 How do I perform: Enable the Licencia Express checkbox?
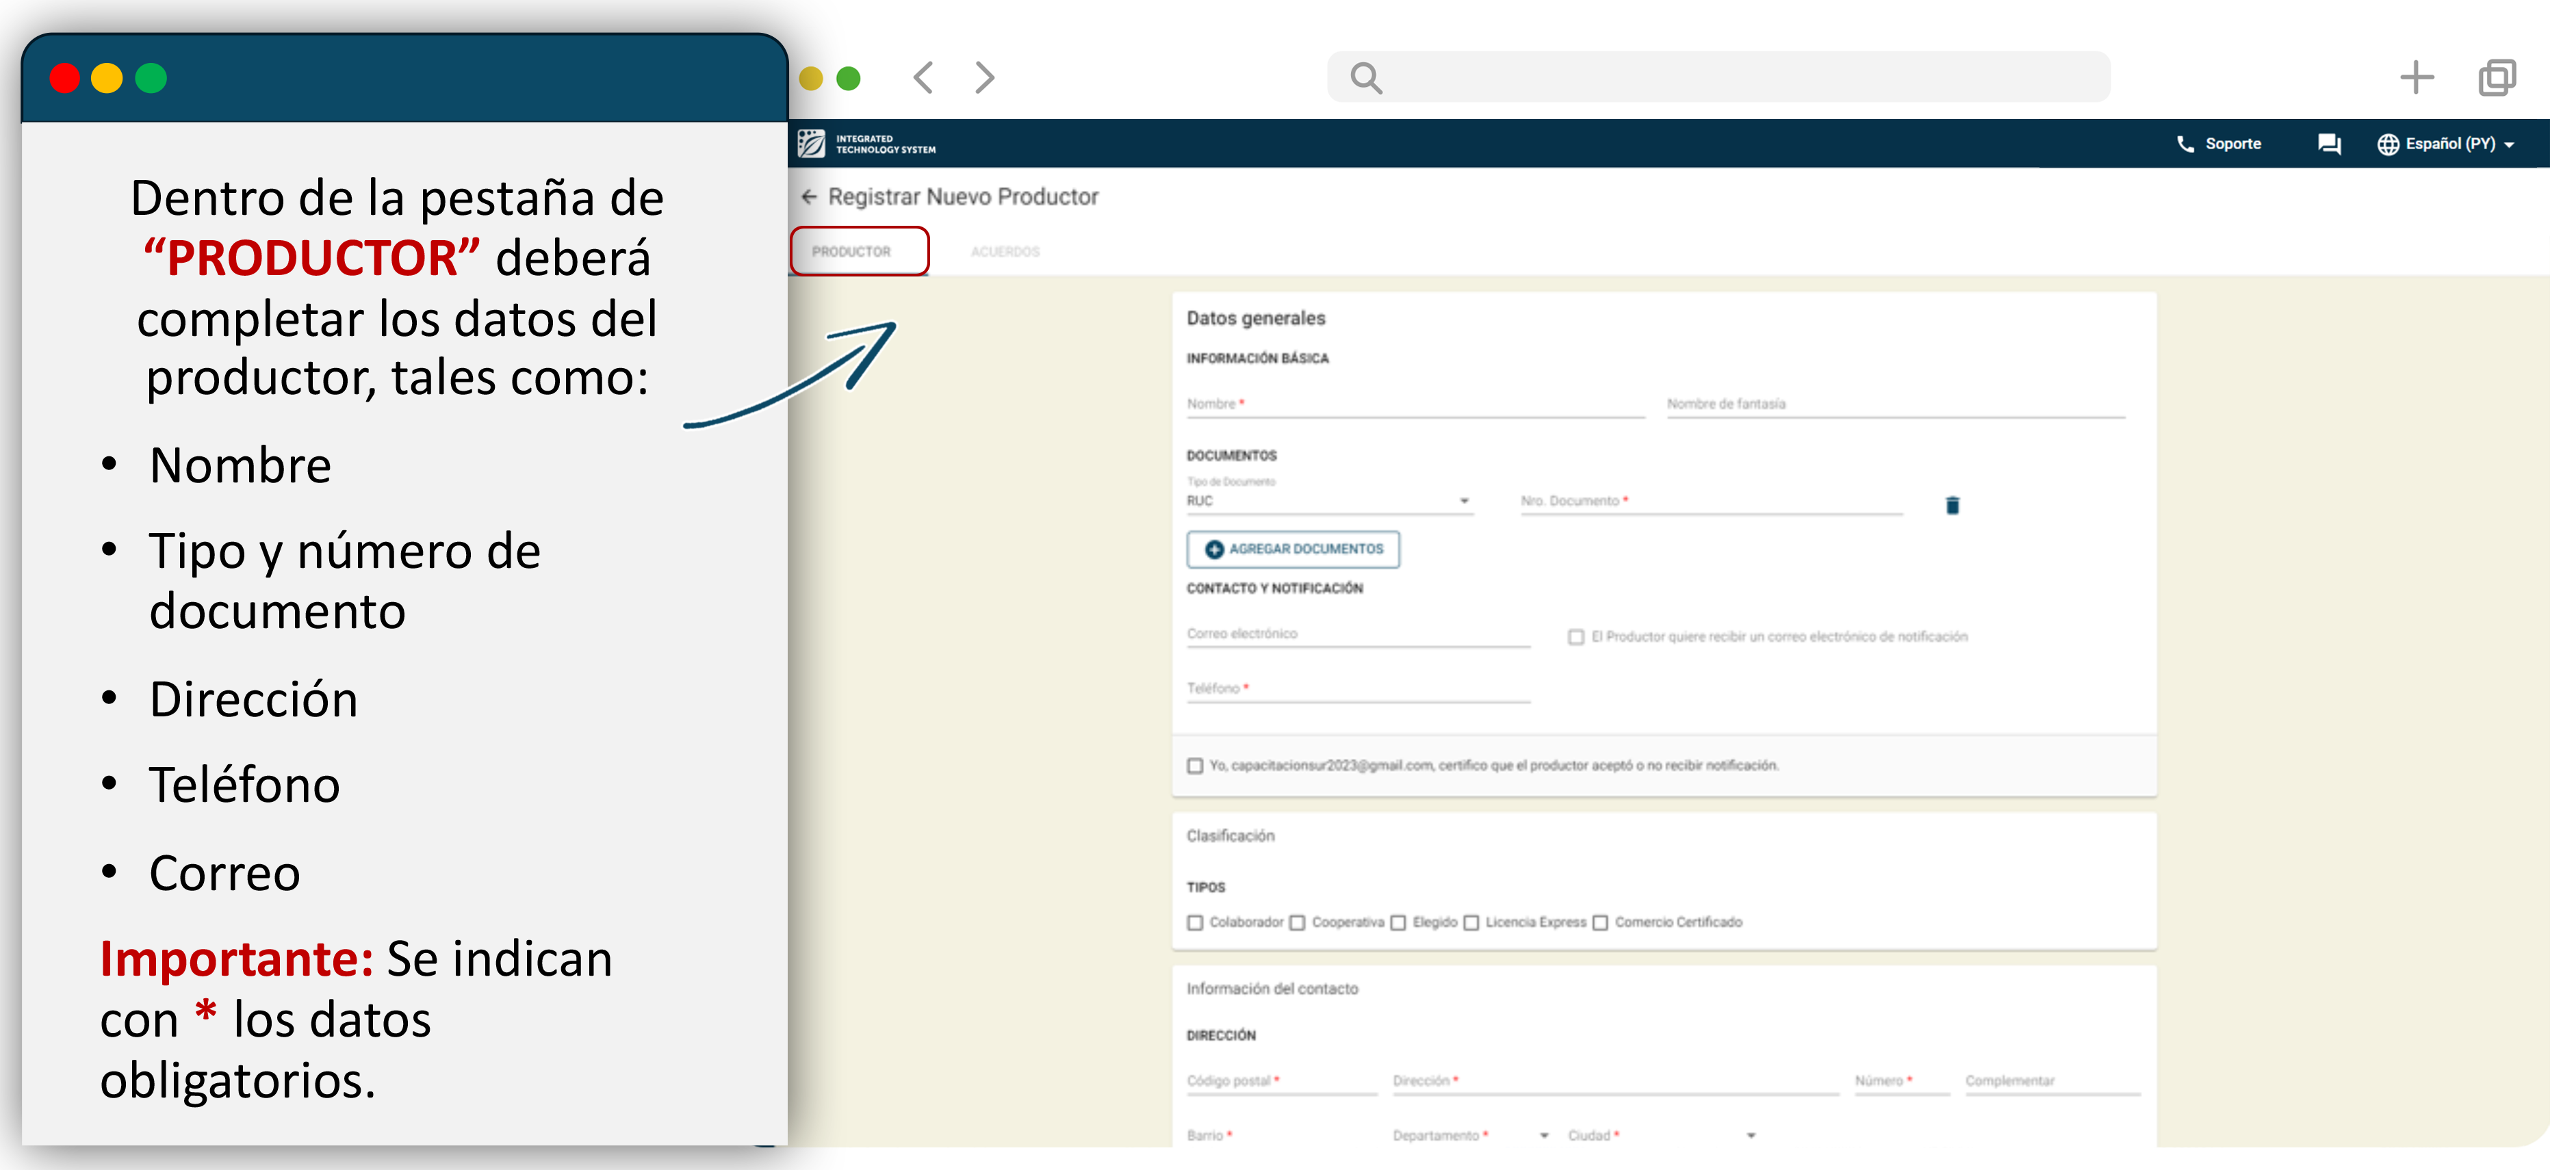click(x=1471, y=922)
